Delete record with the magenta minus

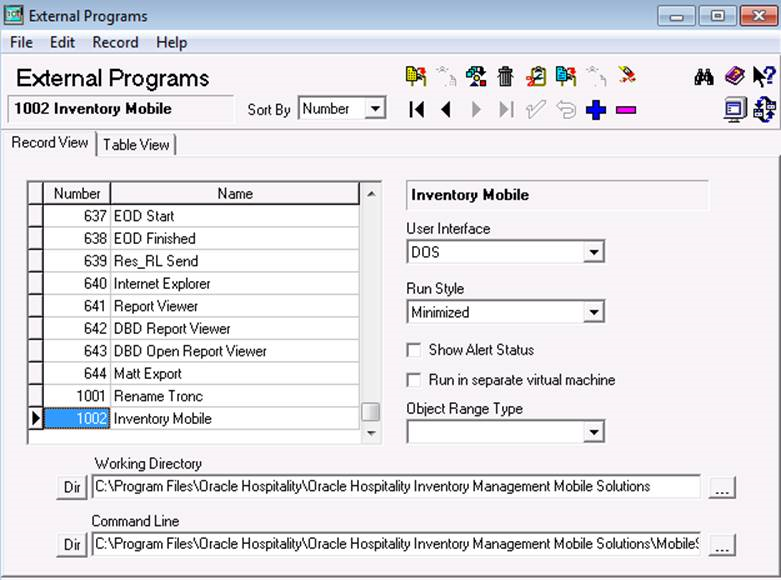(x=626, y=110)
